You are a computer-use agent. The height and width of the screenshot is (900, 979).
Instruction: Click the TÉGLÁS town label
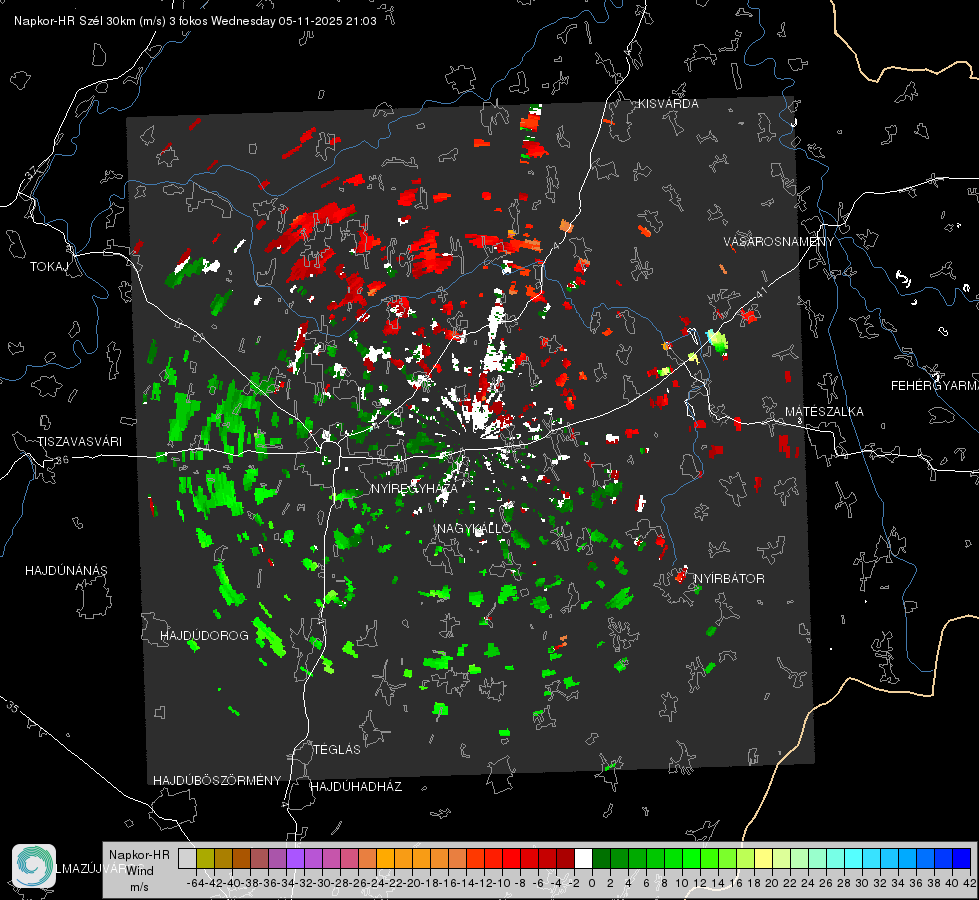[x=337, y=750]
